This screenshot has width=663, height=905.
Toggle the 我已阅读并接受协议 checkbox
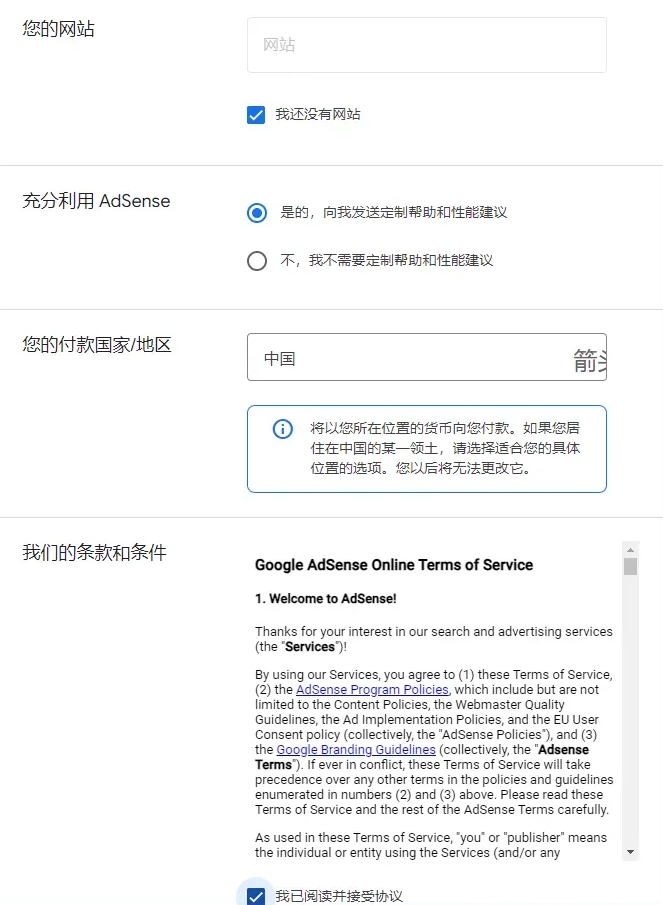[x=256, y=896]
